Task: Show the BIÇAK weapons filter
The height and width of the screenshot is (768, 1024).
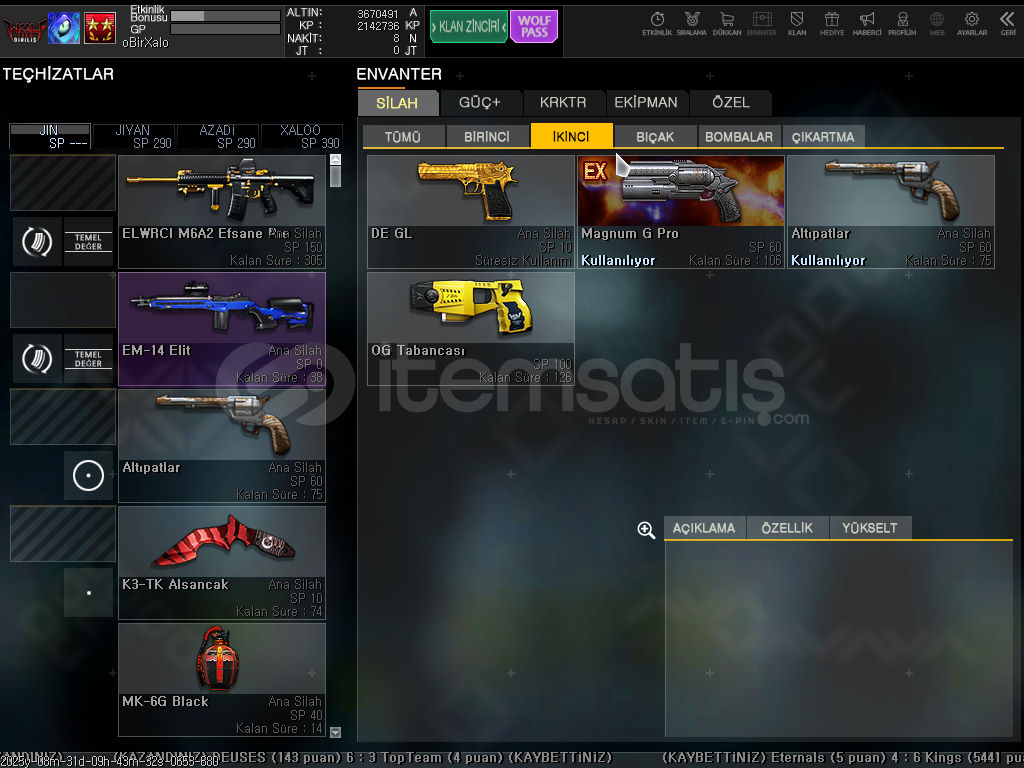Action: click(x=655, y=136)
